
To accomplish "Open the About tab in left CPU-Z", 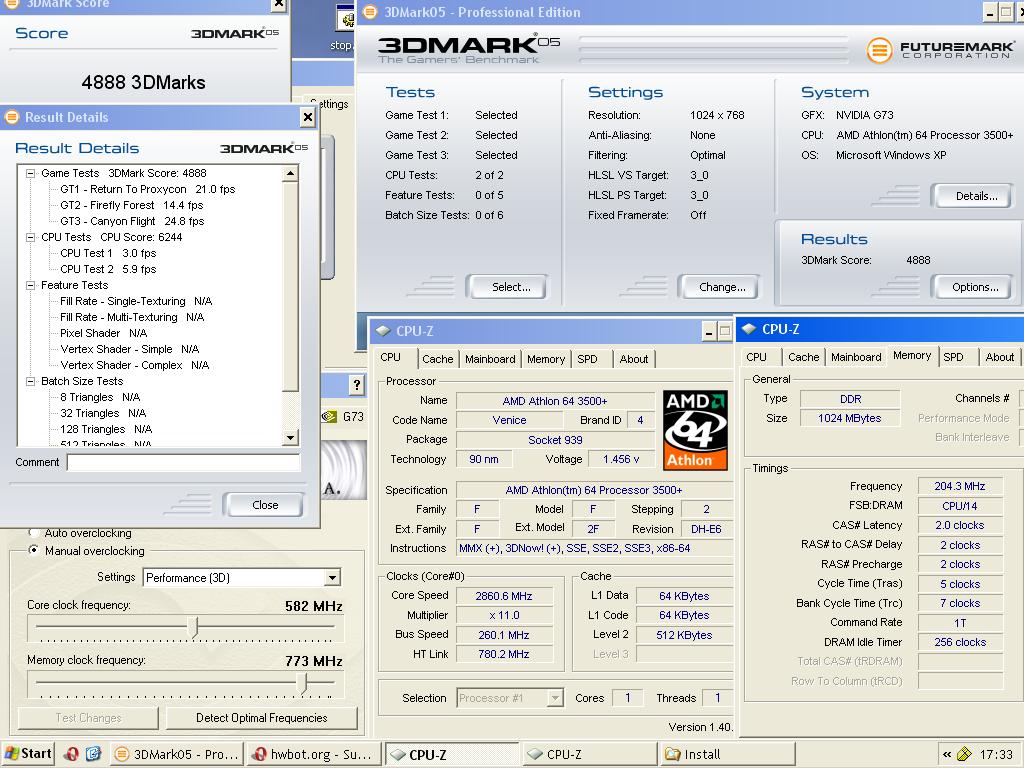I will (x=633, y=359).
